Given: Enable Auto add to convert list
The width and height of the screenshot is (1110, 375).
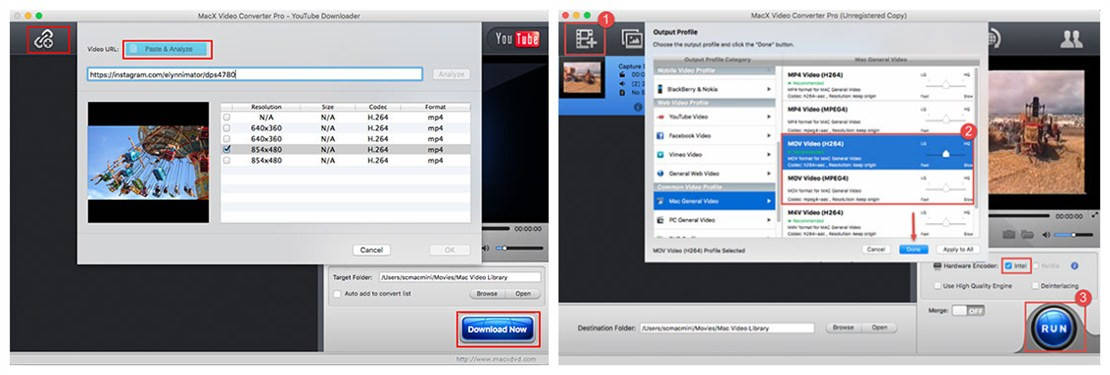Looking at the screenshot, I should pos(338,294).
